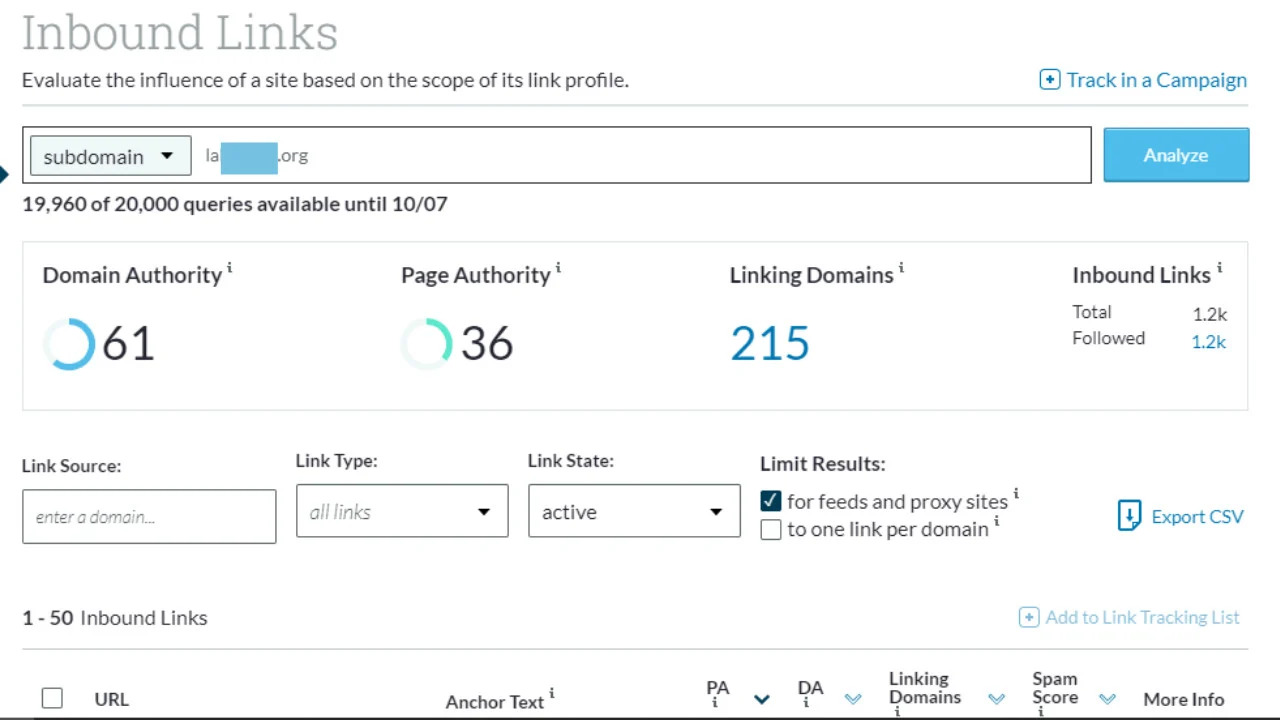Screen dimensions: 1280x720
Task: Open the Page Authority info tooltip
Action: 559,266
